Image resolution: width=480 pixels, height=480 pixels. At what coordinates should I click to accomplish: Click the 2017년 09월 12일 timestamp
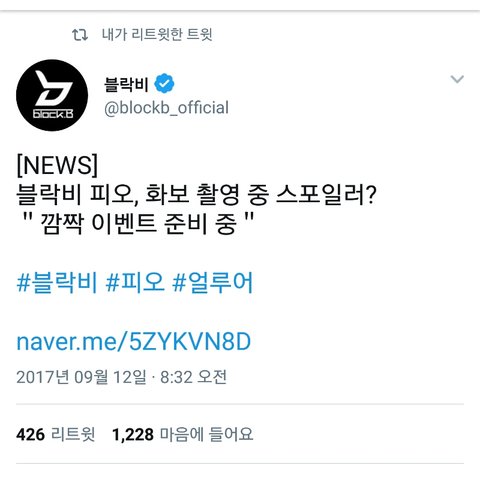(x=81, y=377)
